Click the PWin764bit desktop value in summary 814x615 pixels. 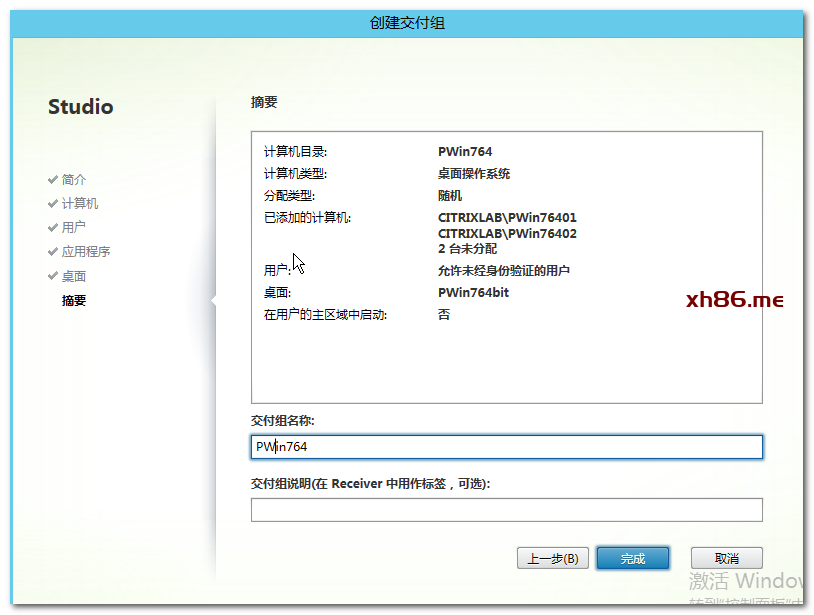point(473,293)
